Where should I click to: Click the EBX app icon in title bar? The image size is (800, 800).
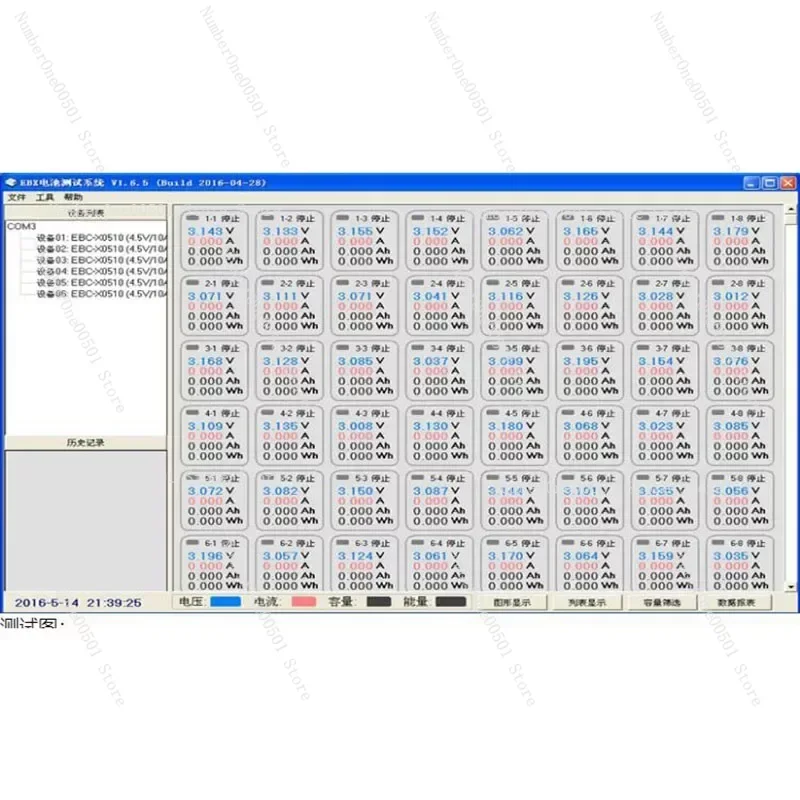[x=11, y=183]
